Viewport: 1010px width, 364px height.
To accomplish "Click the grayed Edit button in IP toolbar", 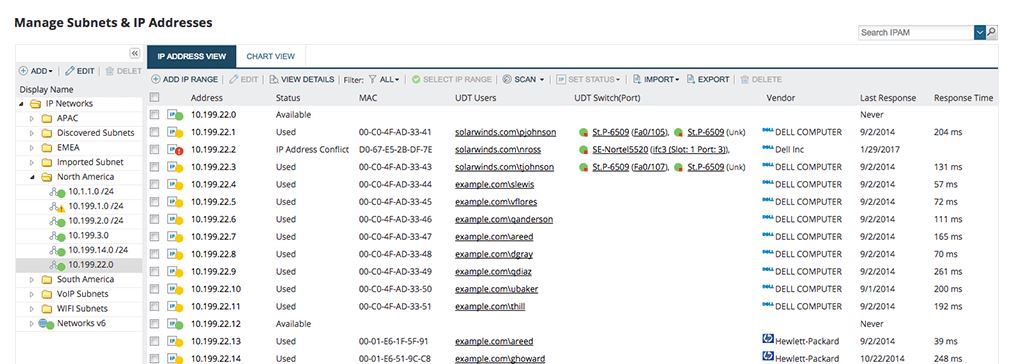I will pos(244,79).
